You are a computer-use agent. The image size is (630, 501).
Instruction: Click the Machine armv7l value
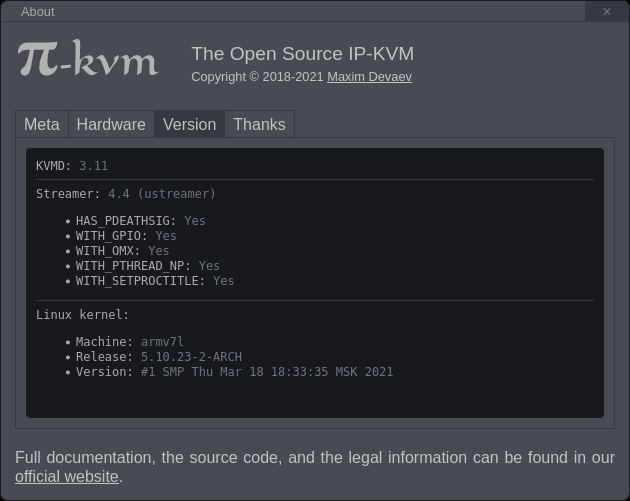162,342
